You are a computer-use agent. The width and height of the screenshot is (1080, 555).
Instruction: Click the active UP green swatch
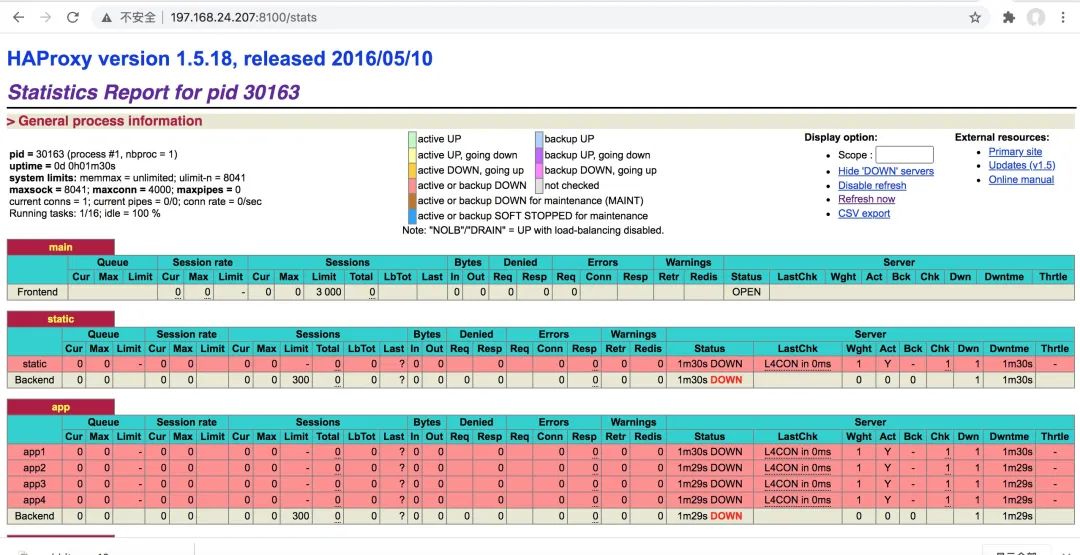click(x=412, y=139)
